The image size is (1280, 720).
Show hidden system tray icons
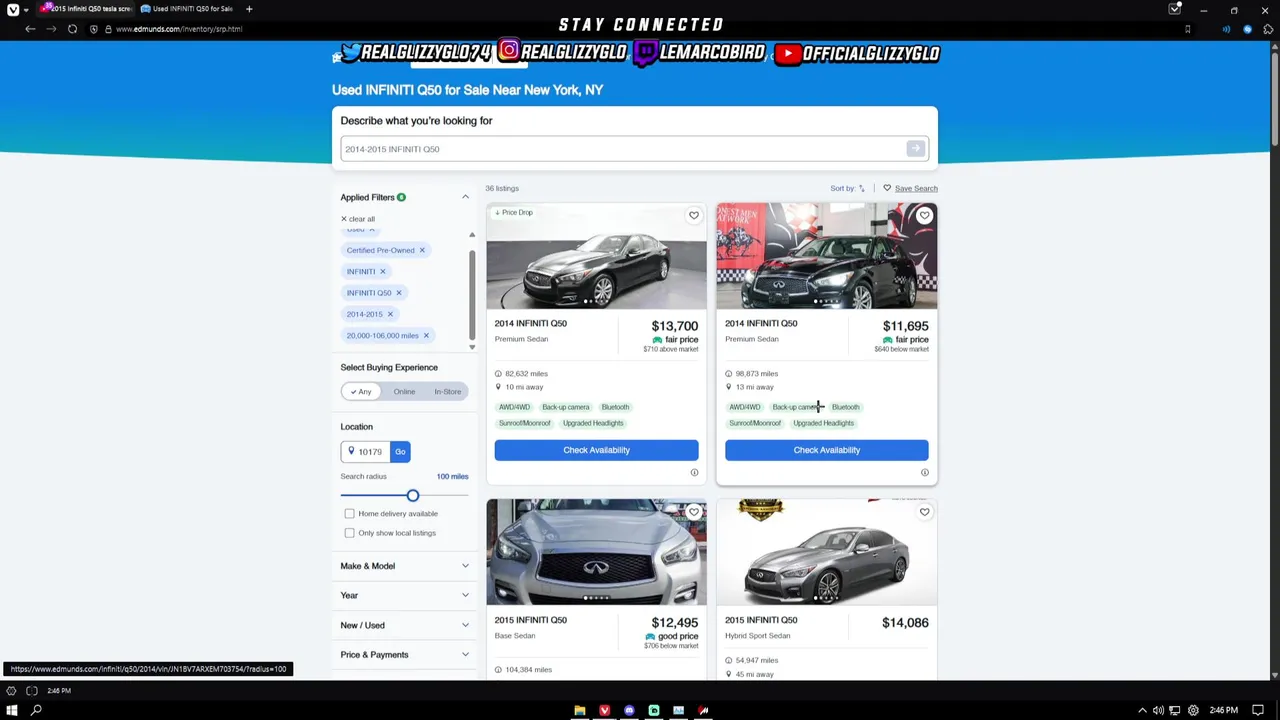(x=1142, y=710)
